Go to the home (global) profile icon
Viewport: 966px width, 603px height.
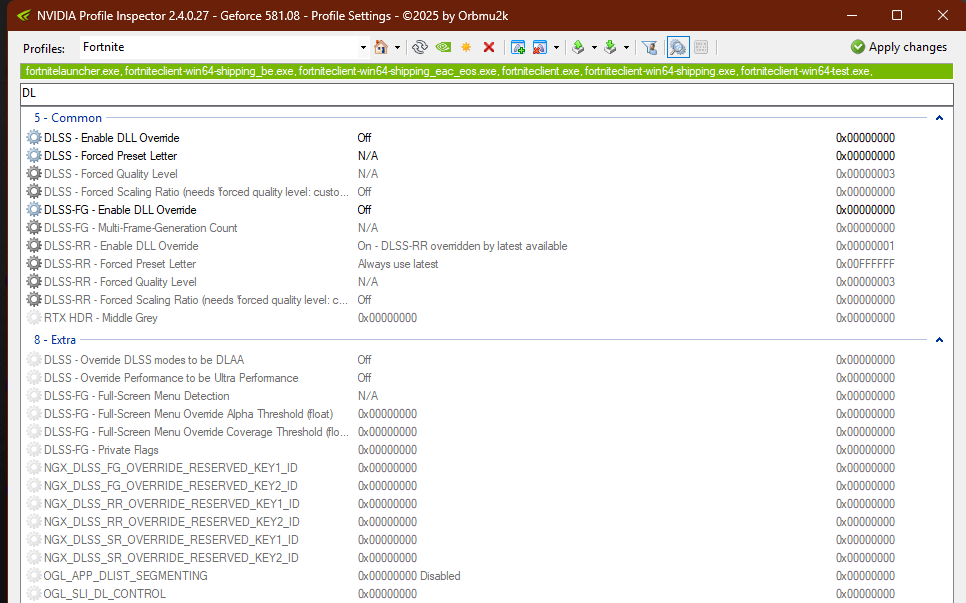click(x=381, y=47)
